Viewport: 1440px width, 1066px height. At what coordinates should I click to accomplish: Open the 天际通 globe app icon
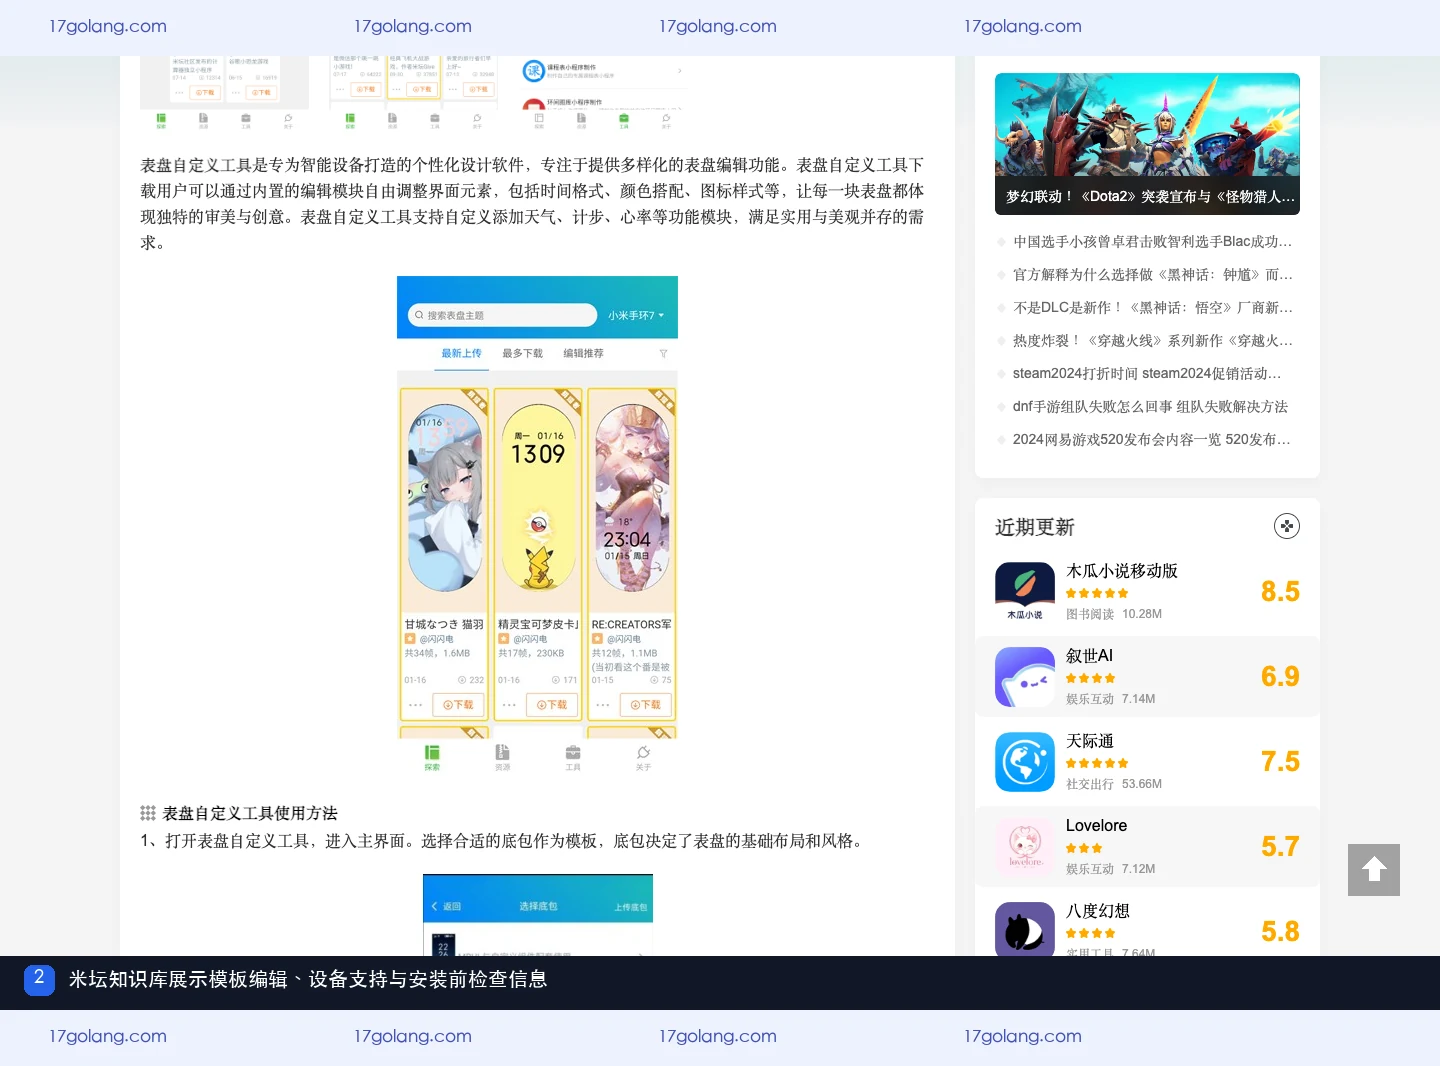point(1025,762)
